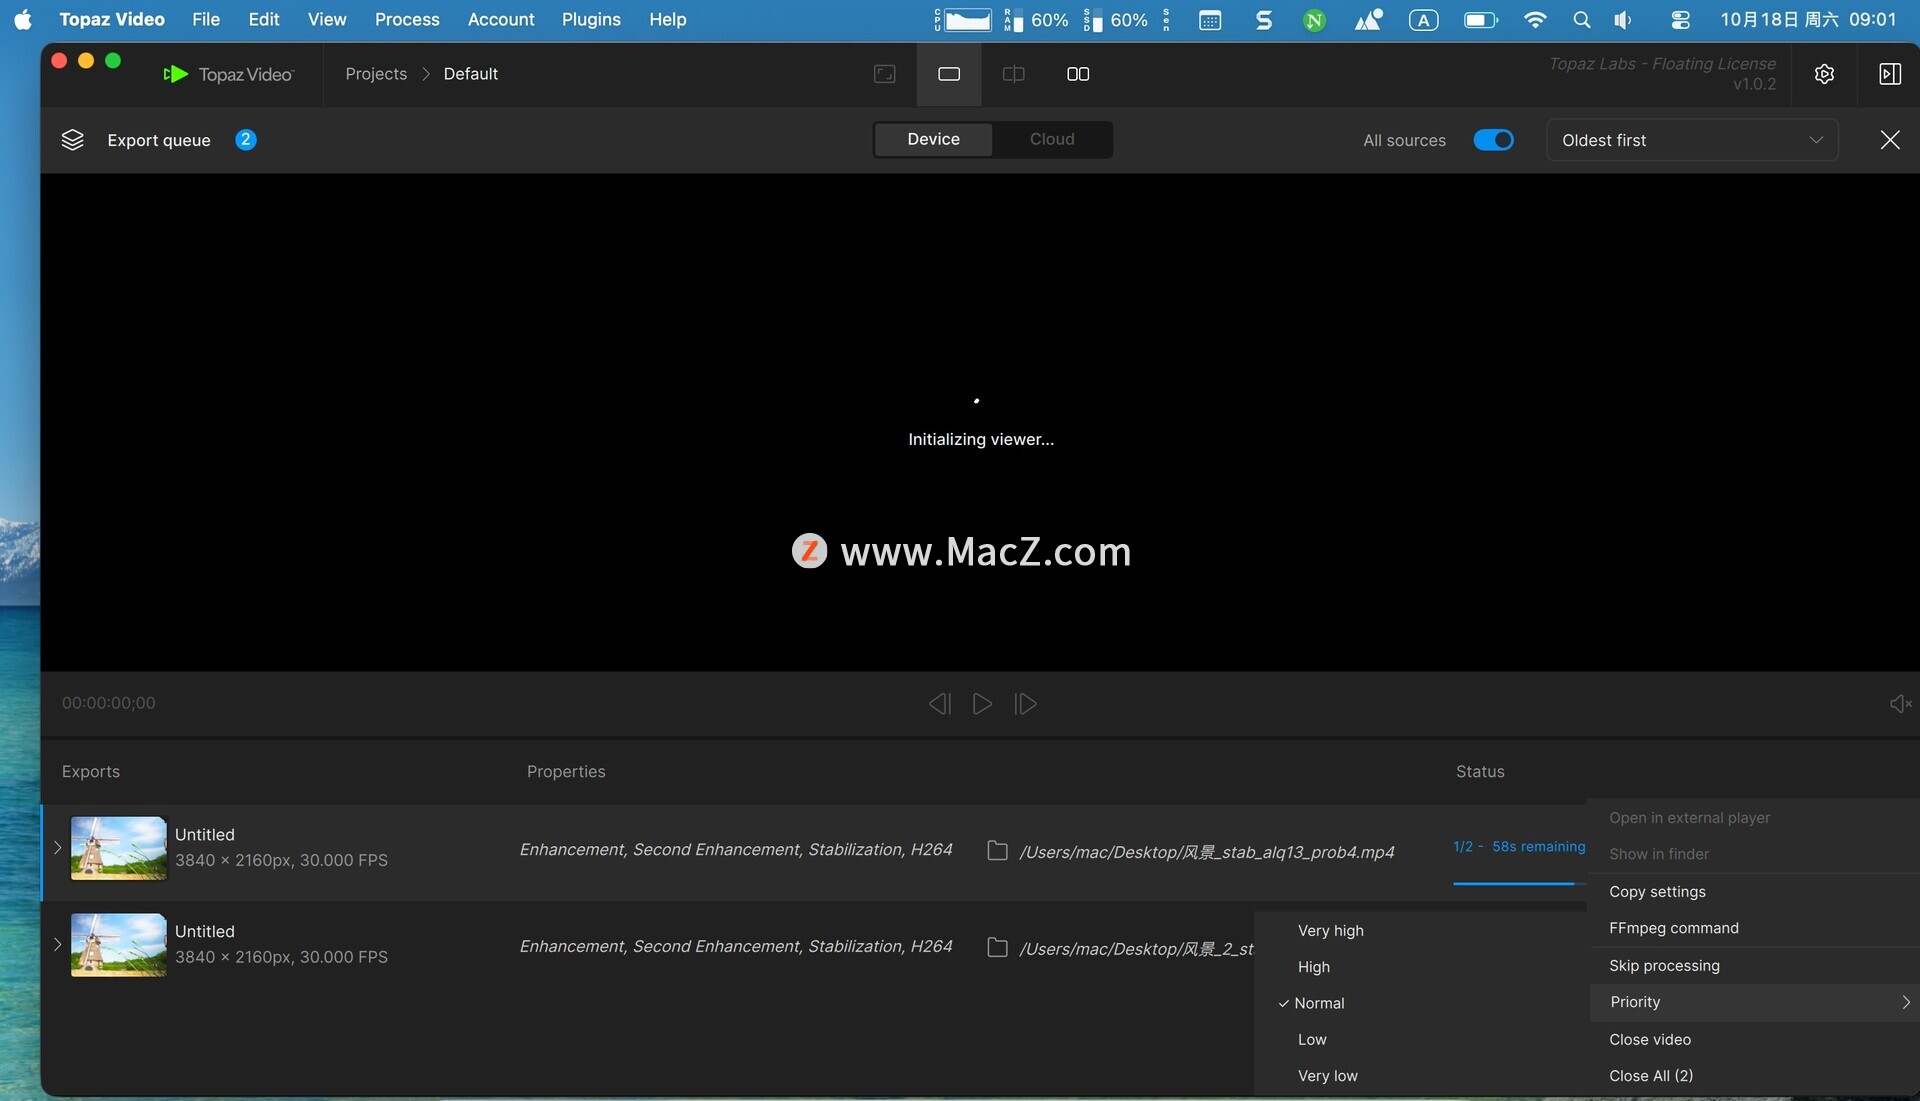This screenshot has width=1920, height=1101.
Task: Open settings with the gear icon
Action: point(1824,74)
